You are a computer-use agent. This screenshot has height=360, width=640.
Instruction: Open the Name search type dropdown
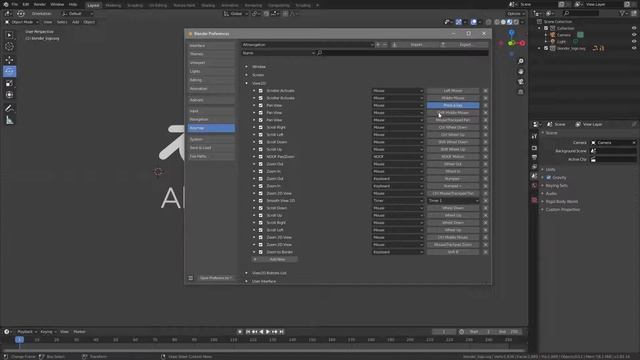(x=278, y=53)
